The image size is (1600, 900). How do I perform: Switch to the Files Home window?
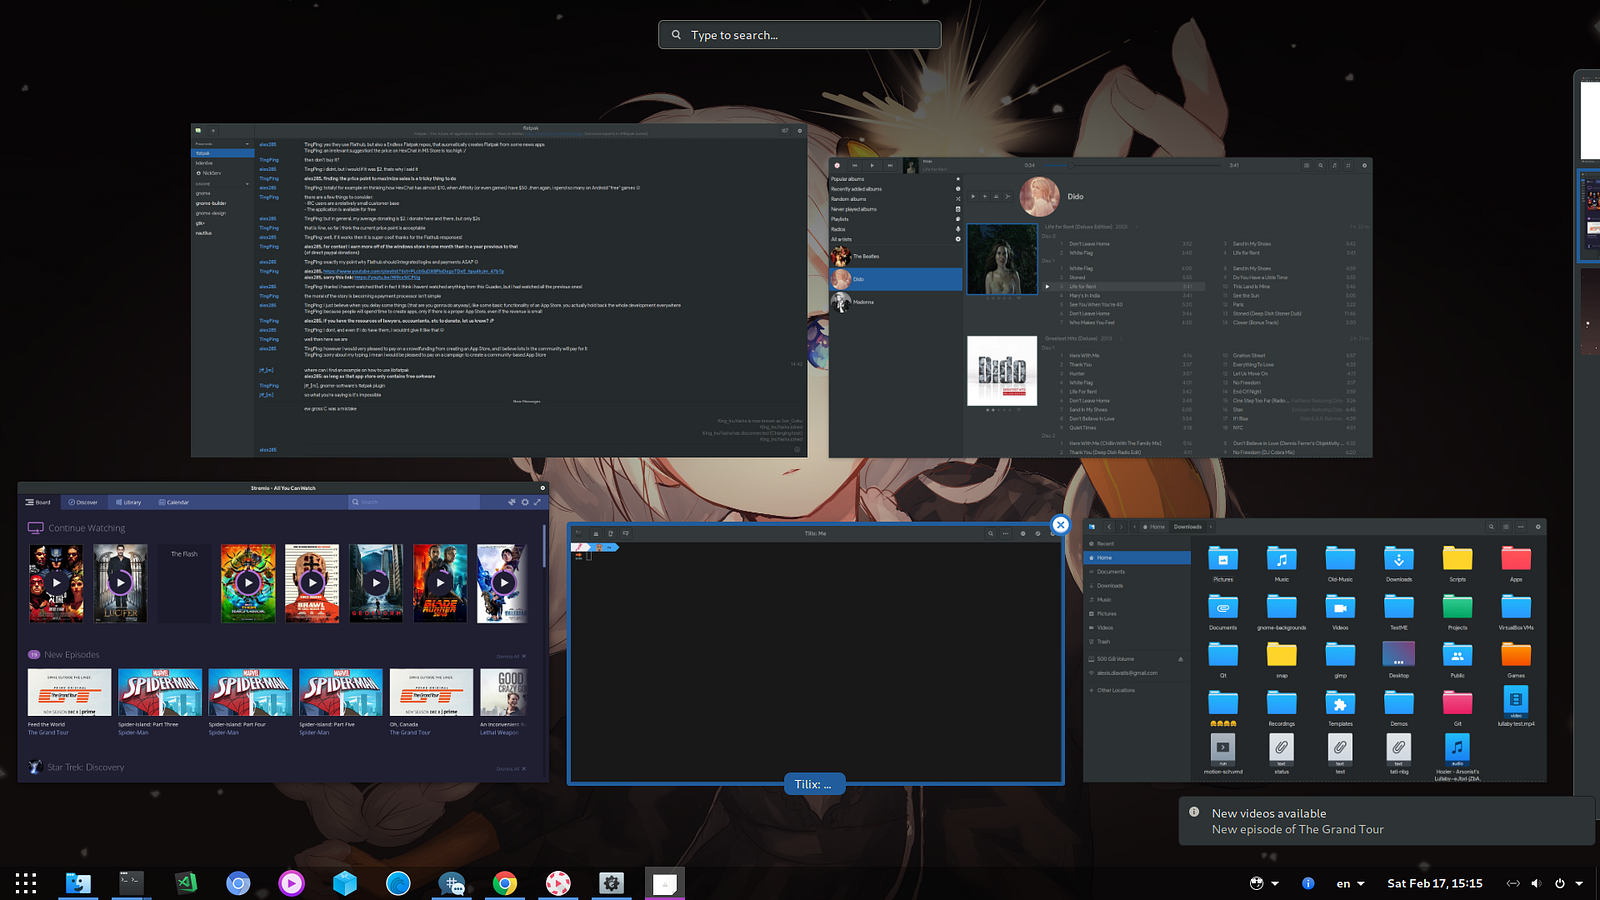click(1315, 650)
